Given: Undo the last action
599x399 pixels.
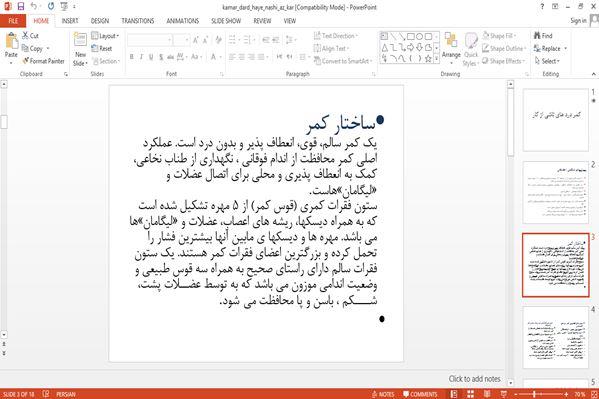Looking at the screenshot, I should pyautogui.click(x=34, y=6).
